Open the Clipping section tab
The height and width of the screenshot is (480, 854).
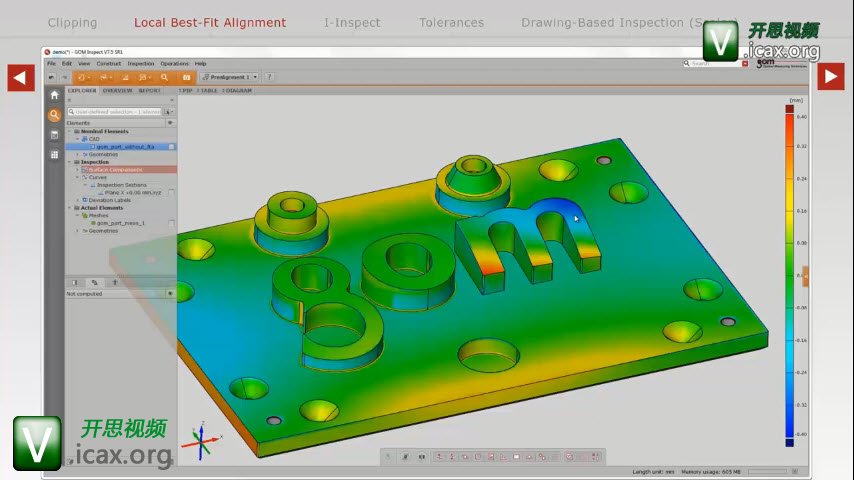pos(72,23)
